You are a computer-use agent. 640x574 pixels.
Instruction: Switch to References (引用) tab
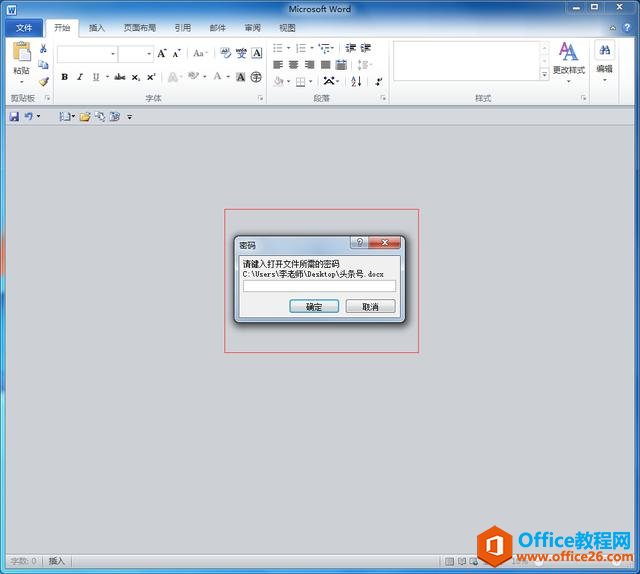(x=182, y=28)
